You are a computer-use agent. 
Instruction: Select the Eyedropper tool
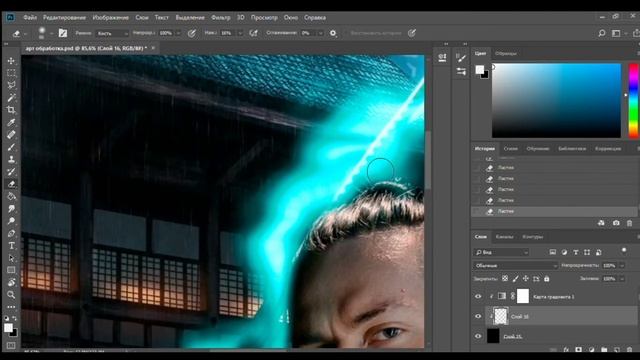pos(11,122)
